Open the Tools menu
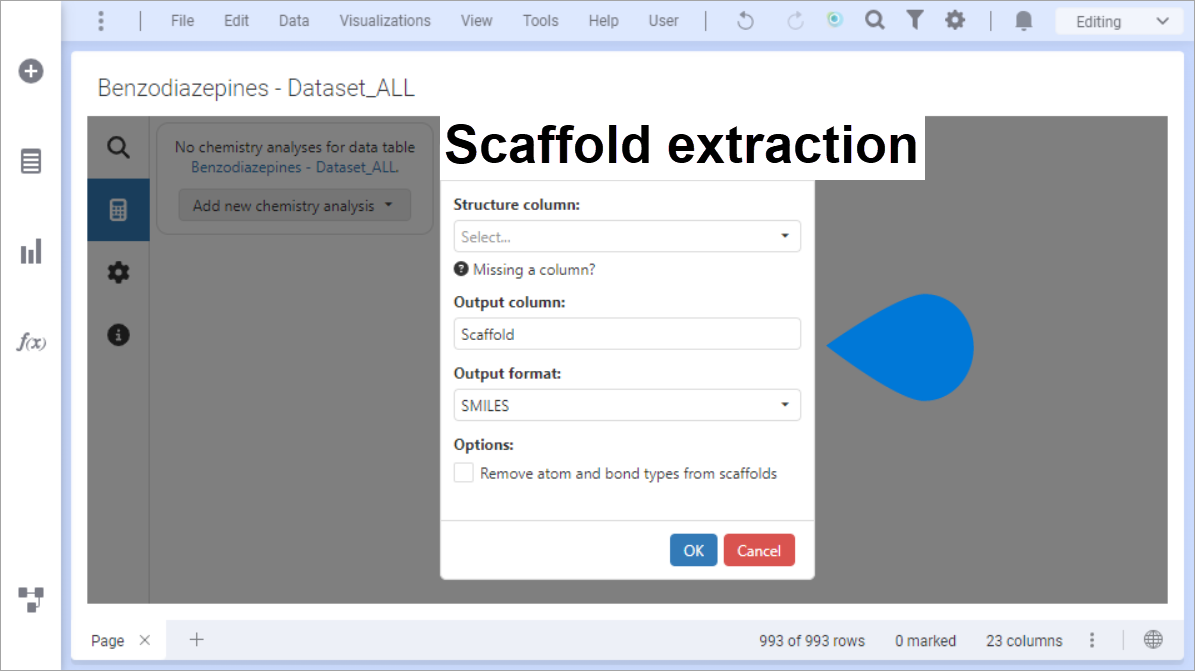1195x671 pixels. [540, 20]
